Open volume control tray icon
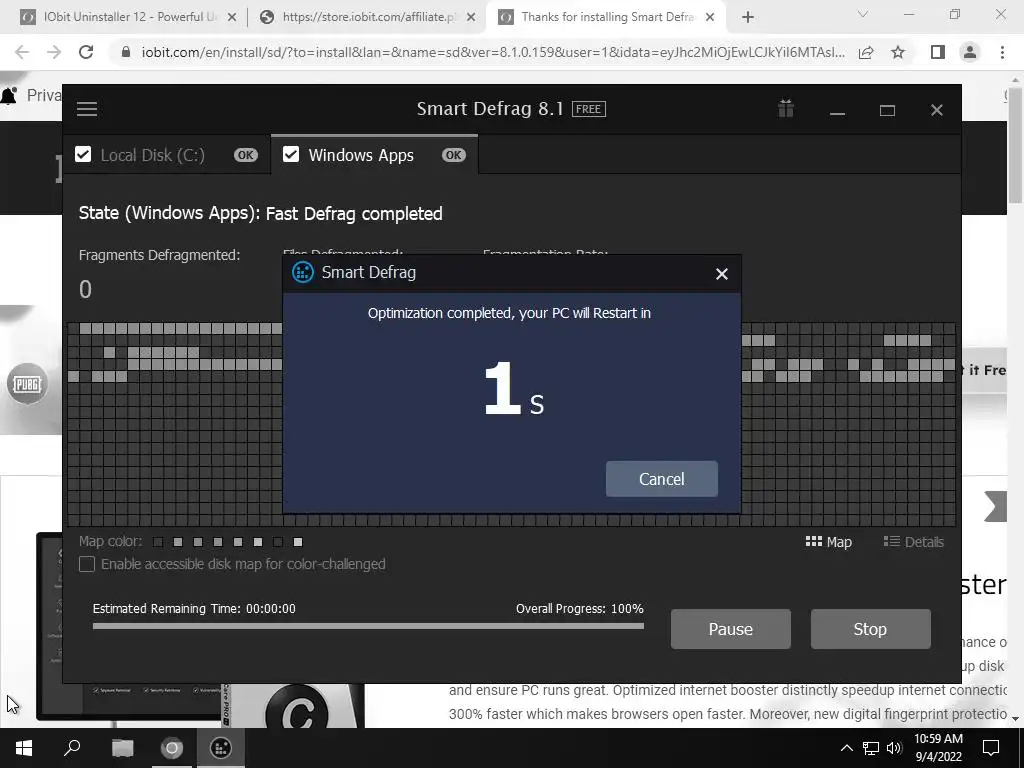Image resolution: width=1024 pixels, height=768 pixels. 894,748
